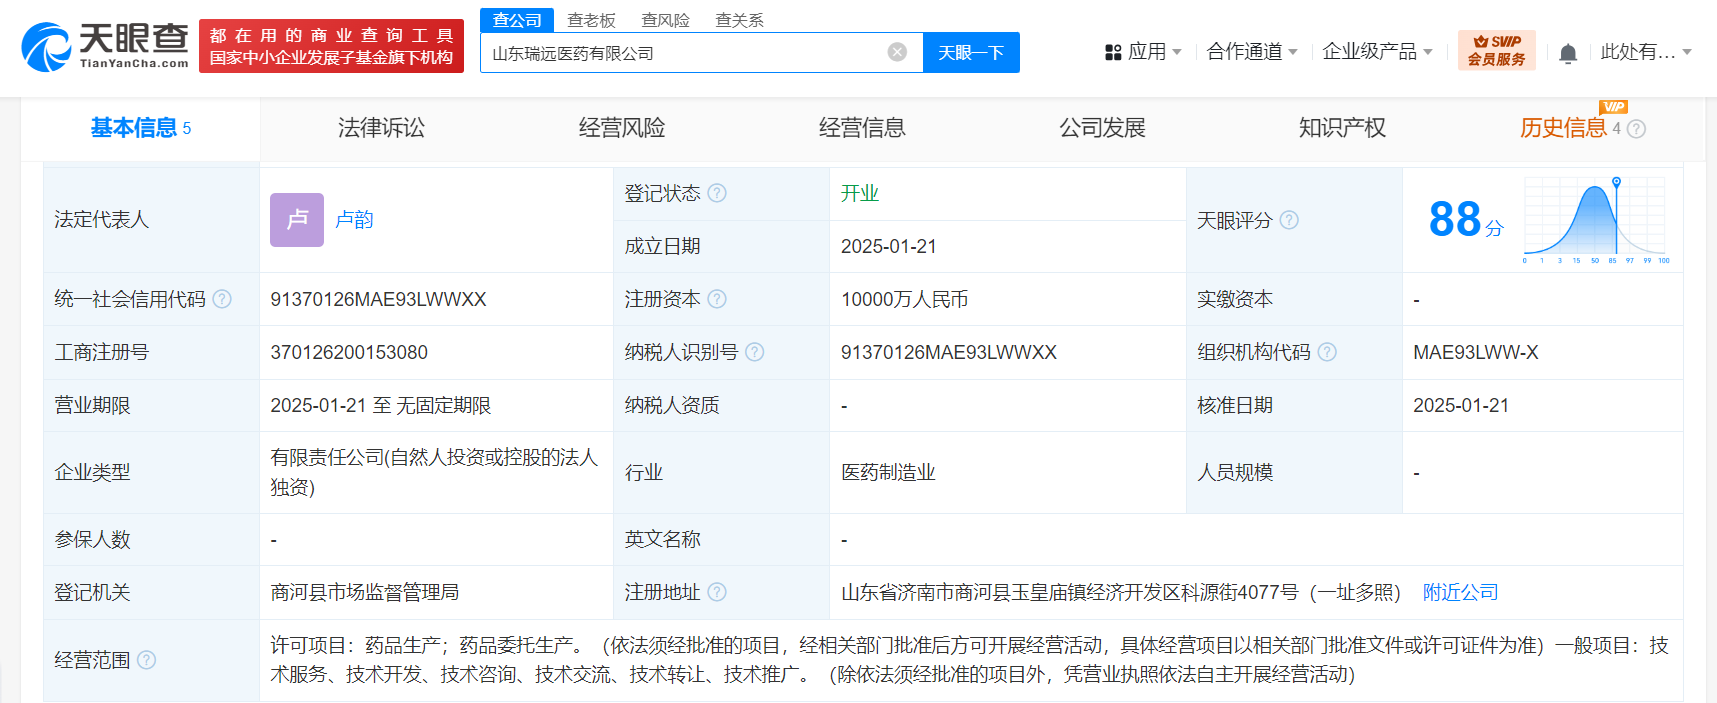This screenshot has height=703, width=1717.
Task: Click help icon next to 经营范围
Action: tap(146, 660)
